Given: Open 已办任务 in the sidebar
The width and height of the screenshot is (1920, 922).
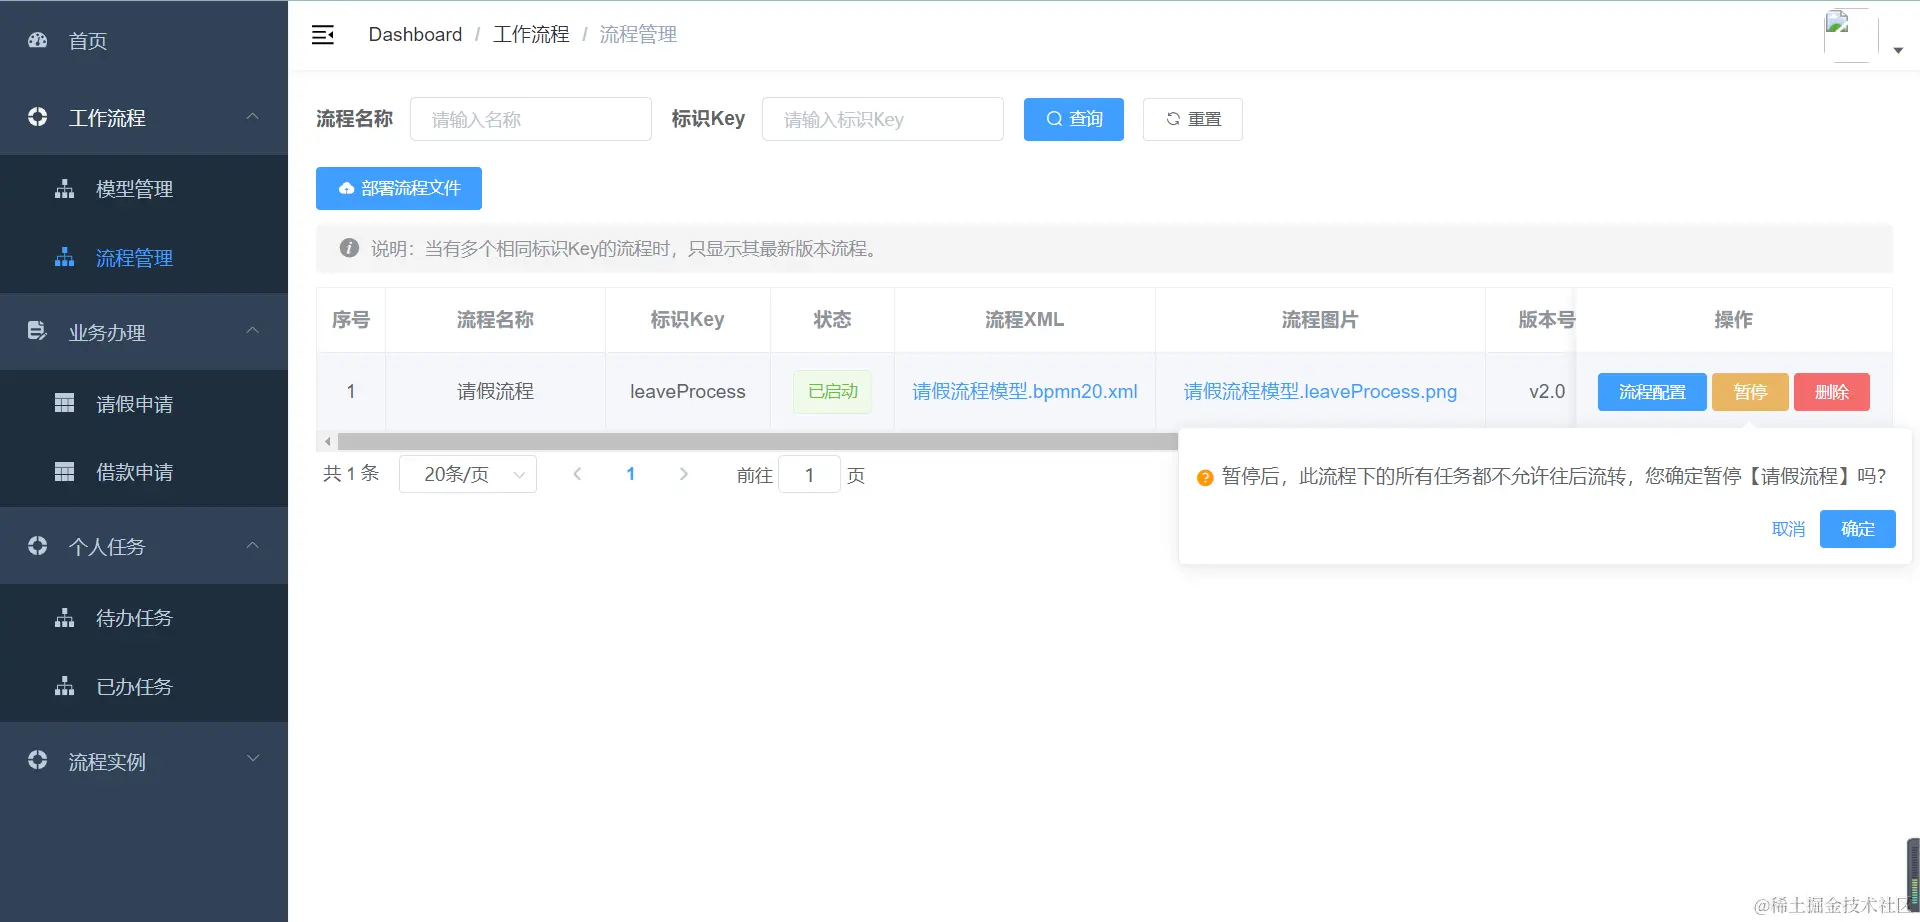Looking at the screenshot, I should pos(144,687).
